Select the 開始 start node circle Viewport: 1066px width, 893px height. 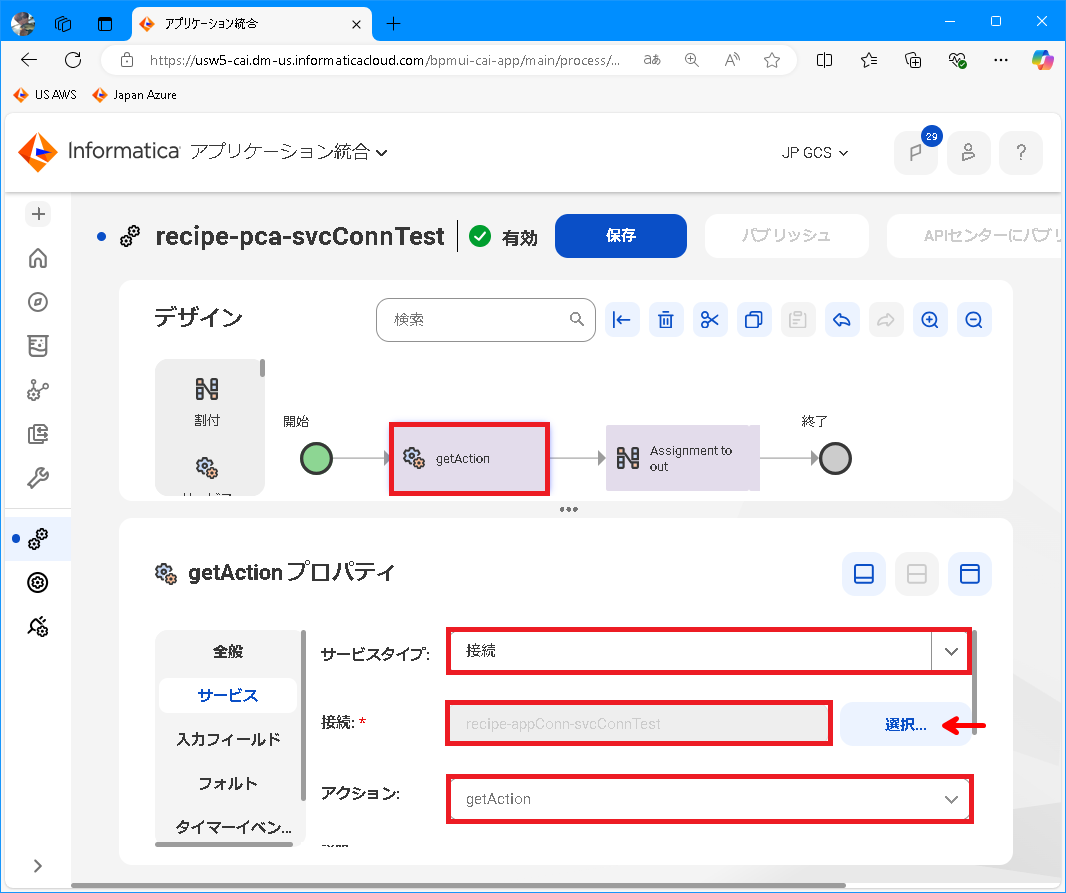316,458
